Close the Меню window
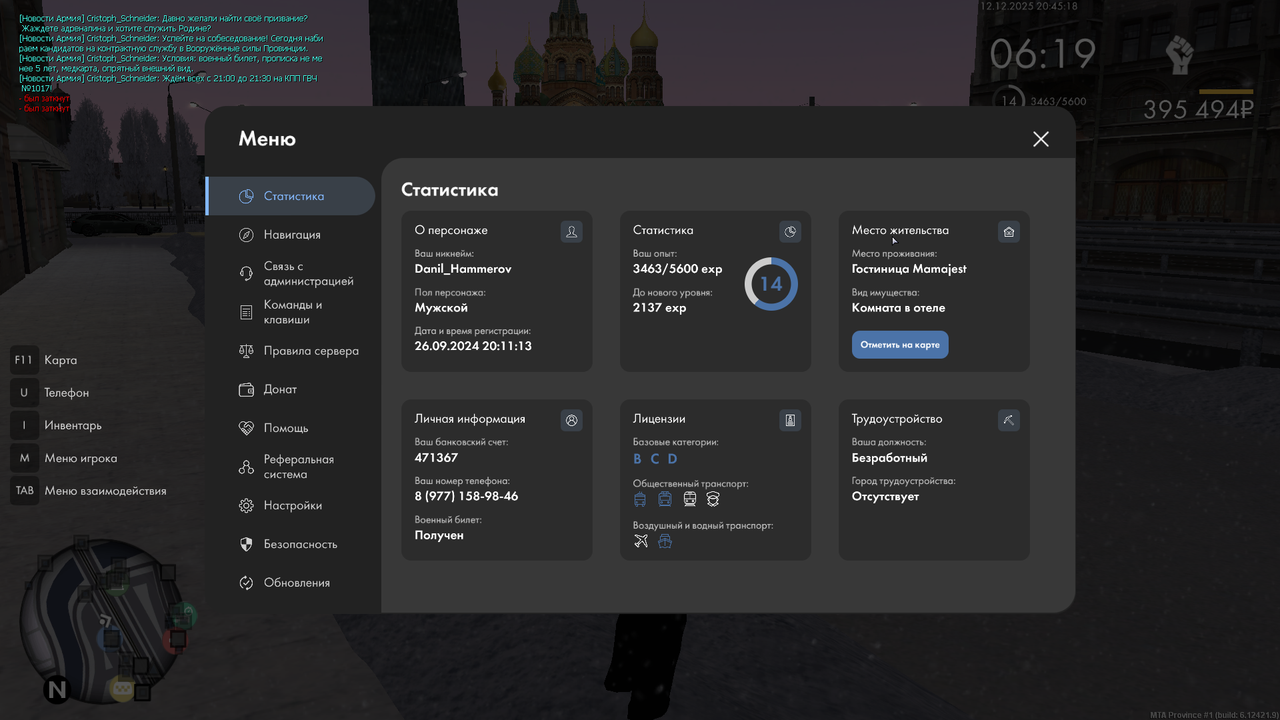 [x=1041, y=139]
